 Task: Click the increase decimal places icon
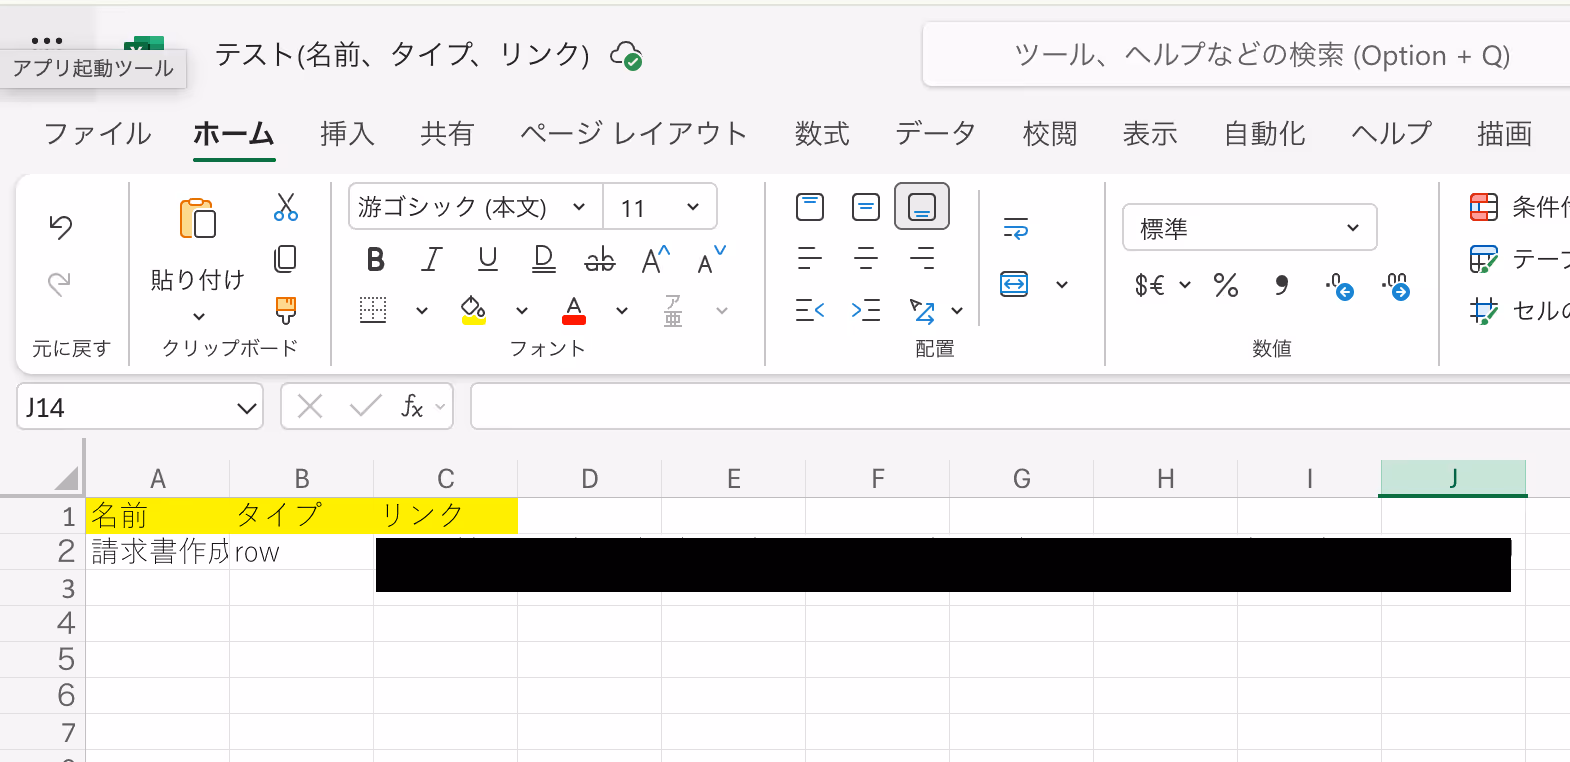pos(1396,287)
